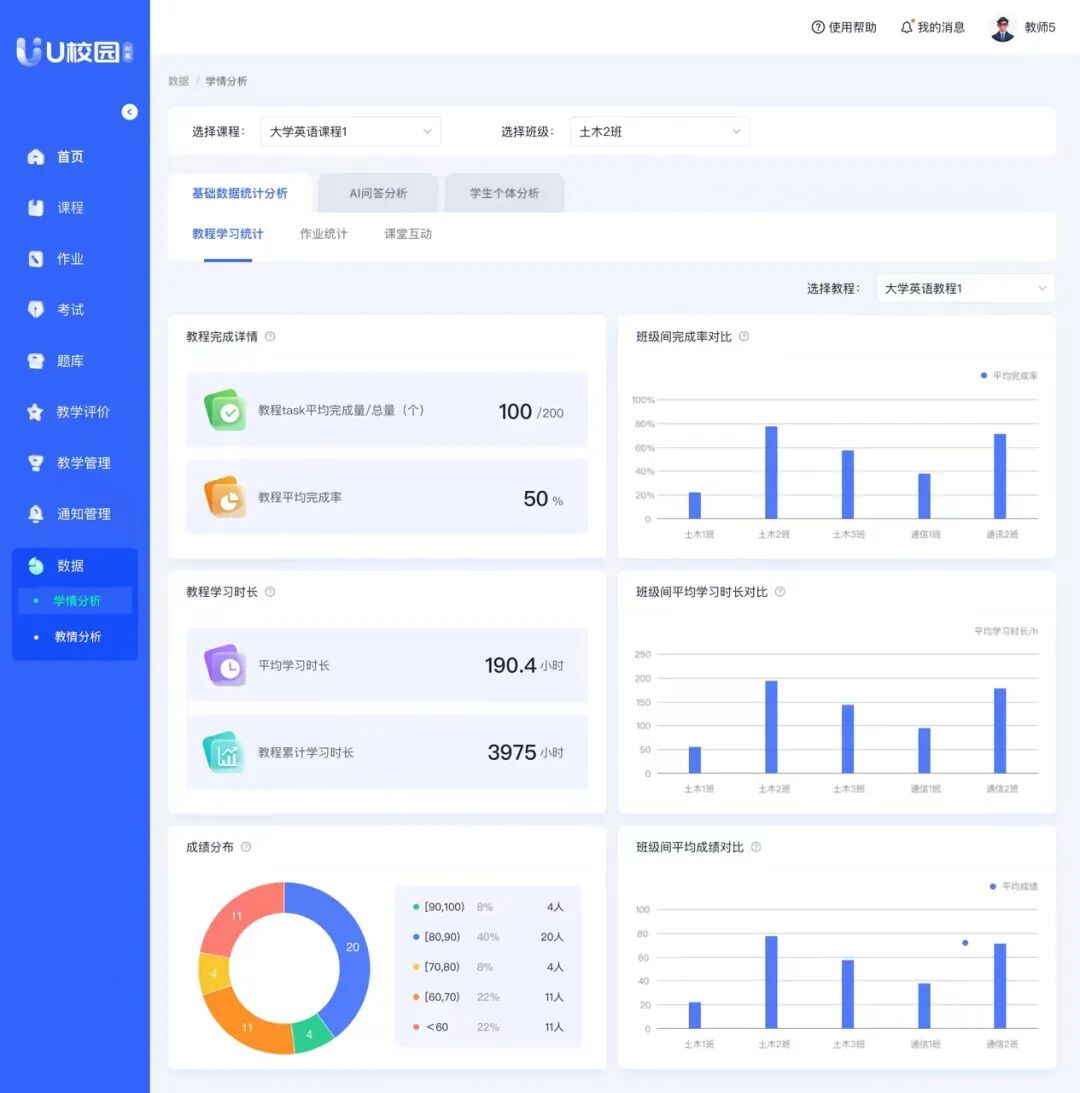
Task: Click the home icon in sidebar
Action: (x=36, y=157)
